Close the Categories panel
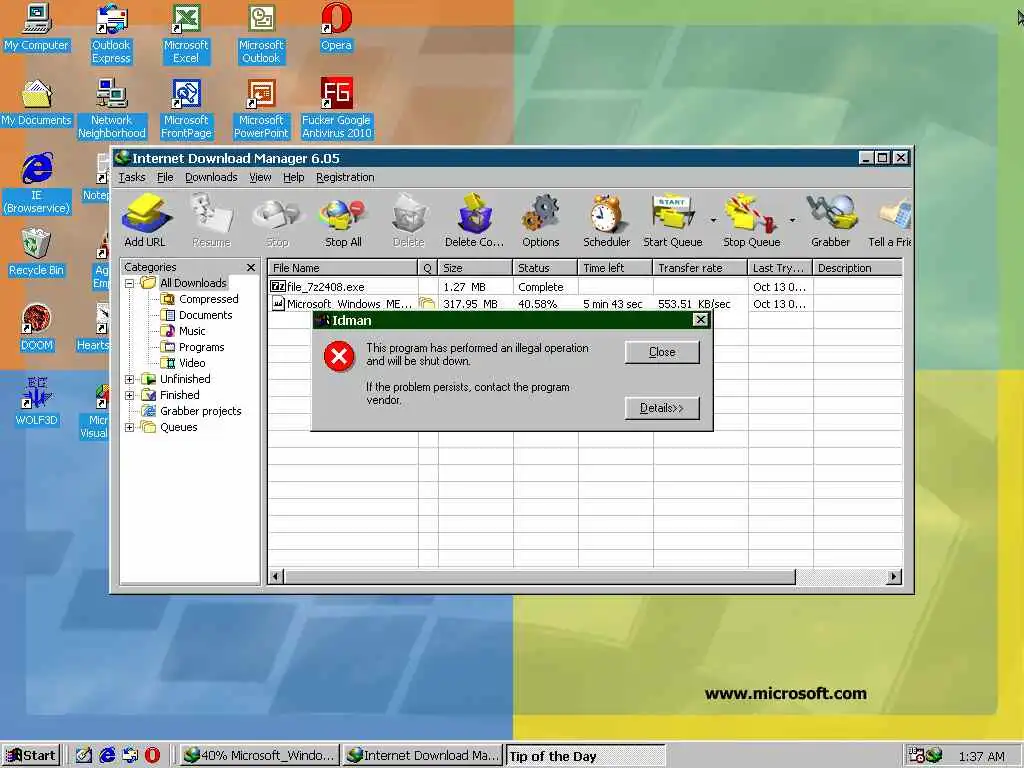This screenshot has width=1024, height=768. tap(251, 268)
